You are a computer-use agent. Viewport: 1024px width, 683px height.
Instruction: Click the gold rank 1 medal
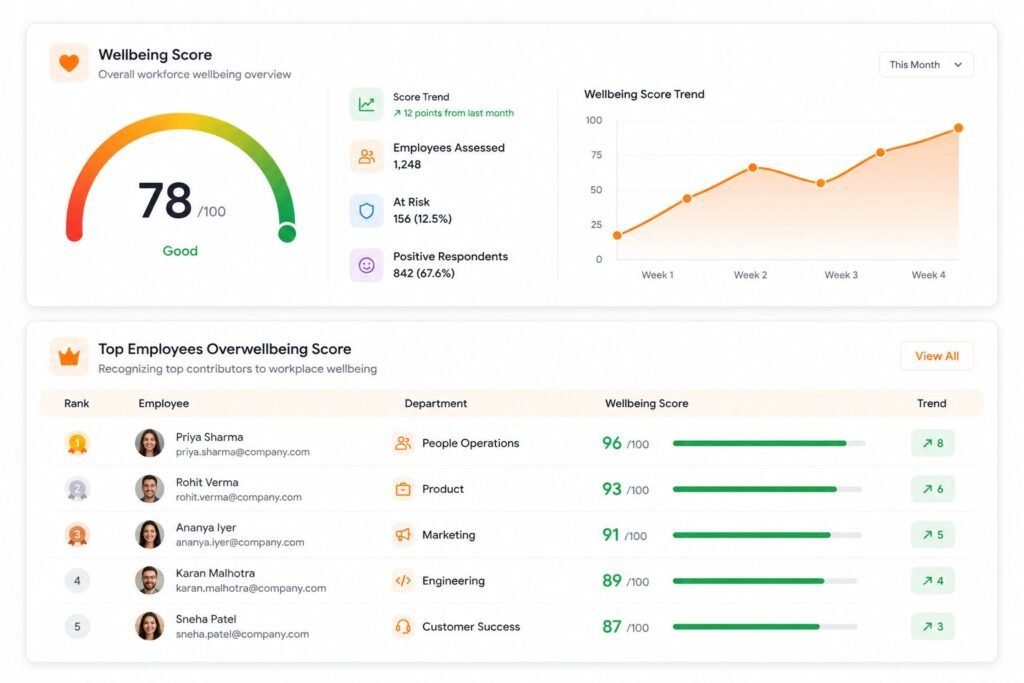point(77,443)
